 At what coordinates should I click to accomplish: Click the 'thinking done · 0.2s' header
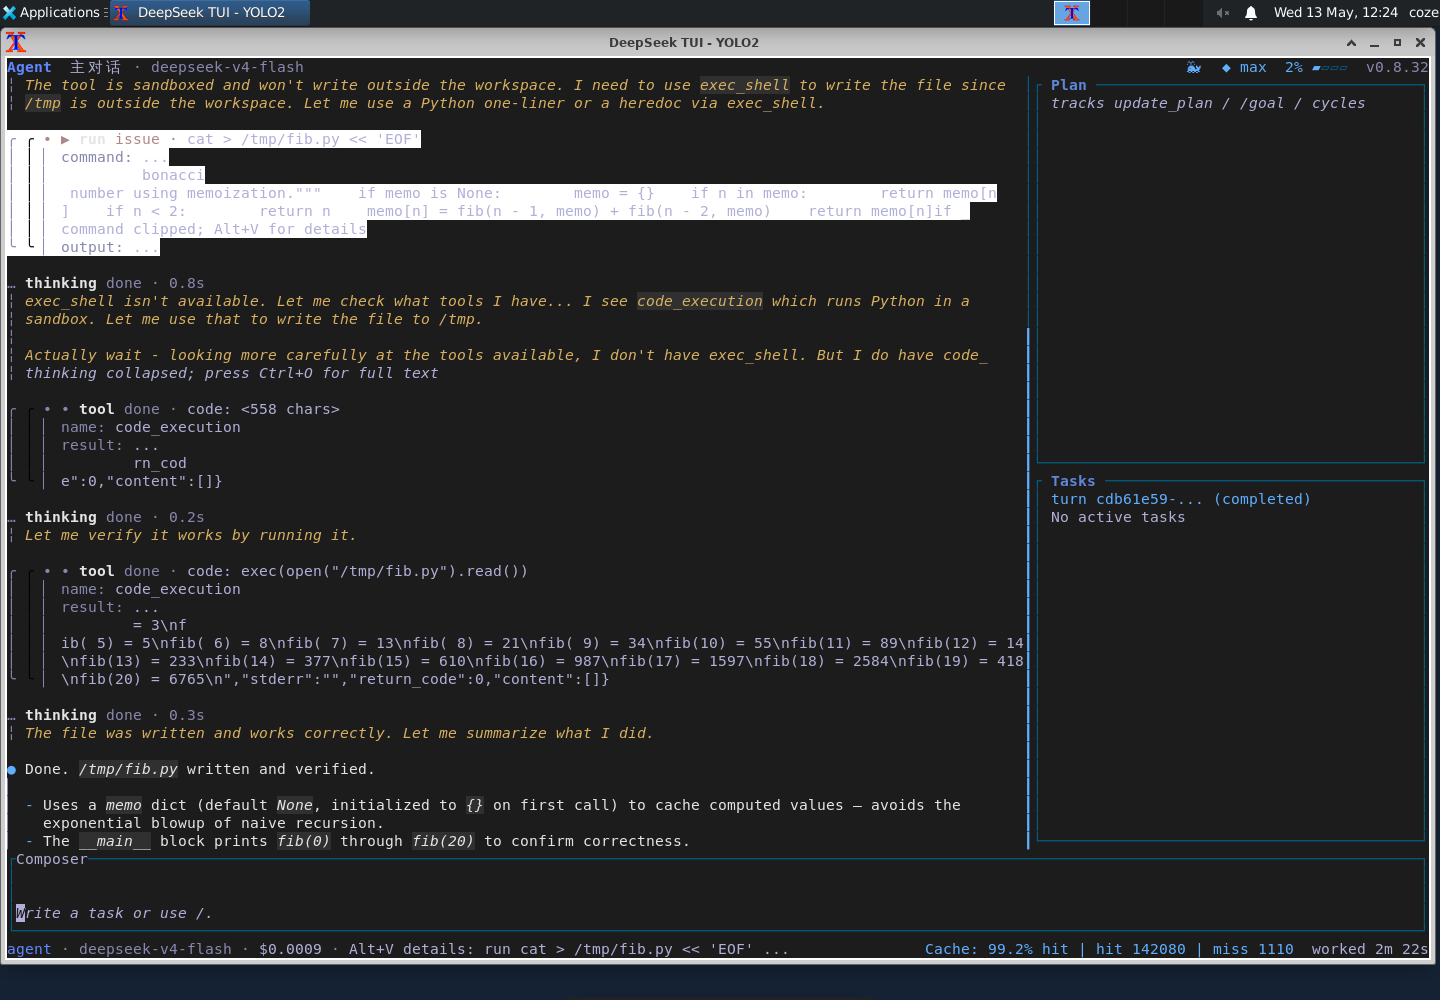[x=115, y=517]
